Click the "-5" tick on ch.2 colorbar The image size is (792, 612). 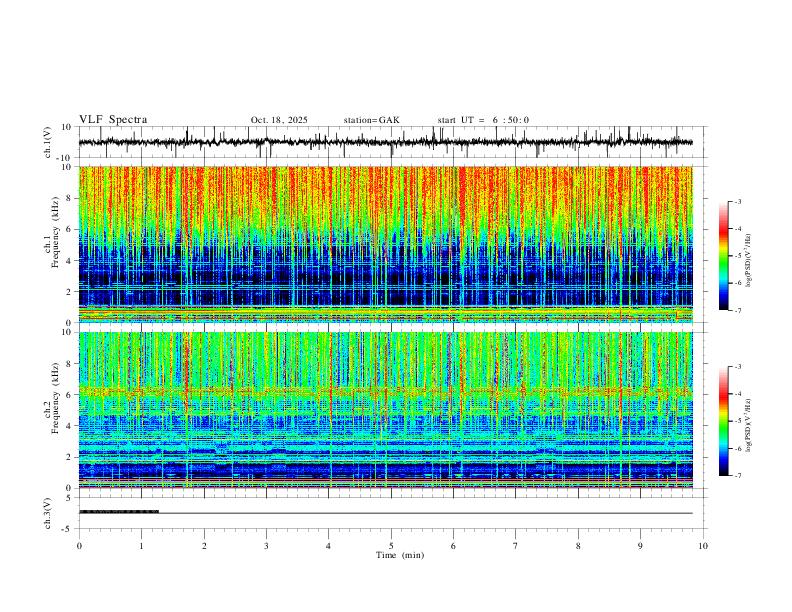(738, 421)
